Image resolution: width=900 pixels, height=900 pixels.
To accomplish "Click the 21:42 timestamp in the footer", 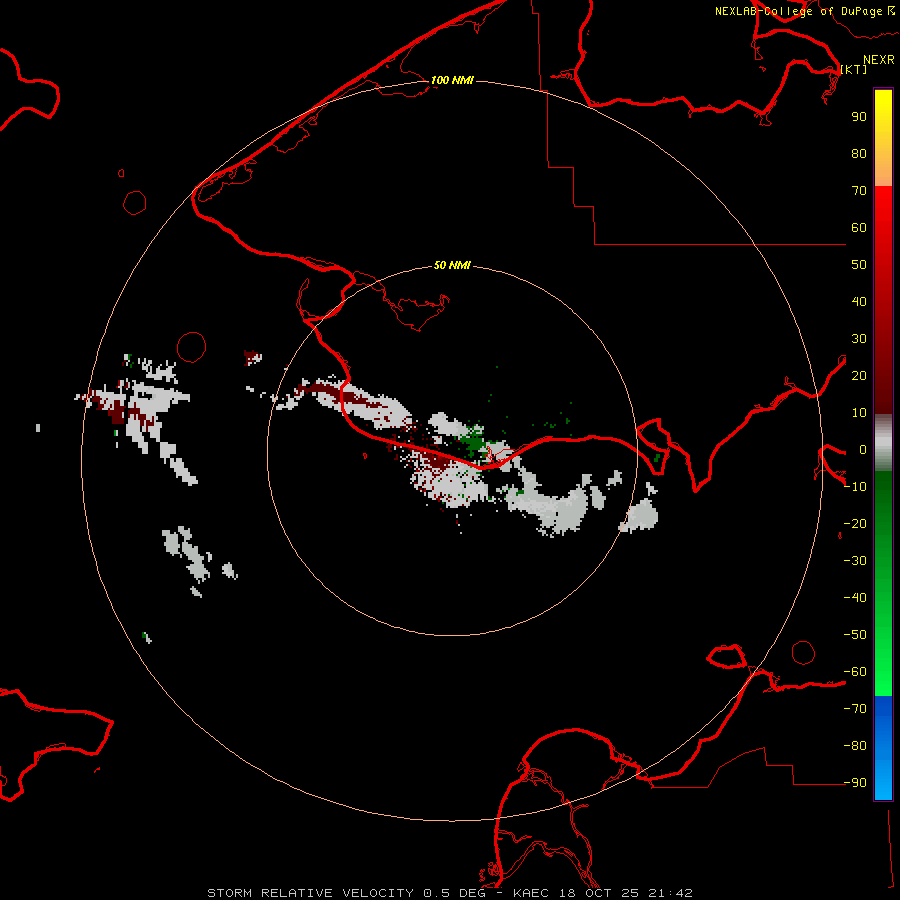I will coord(670,893).
